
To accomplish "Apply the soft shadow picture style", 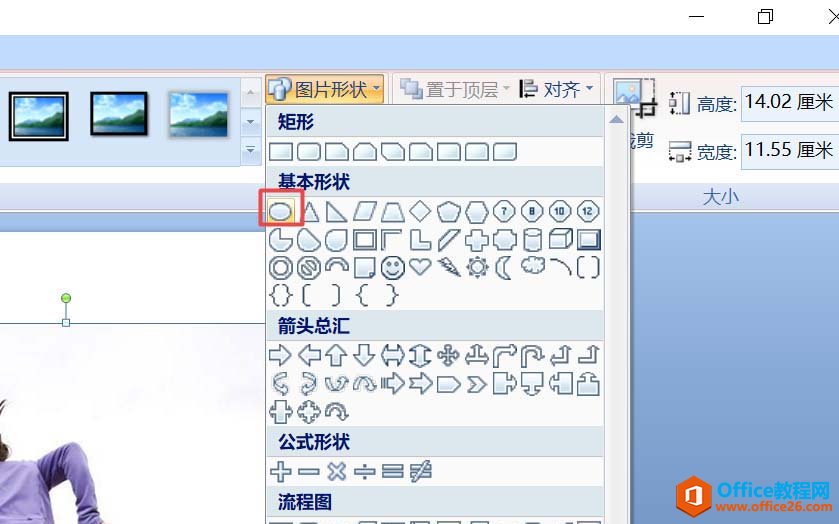I will coord(199,114).
